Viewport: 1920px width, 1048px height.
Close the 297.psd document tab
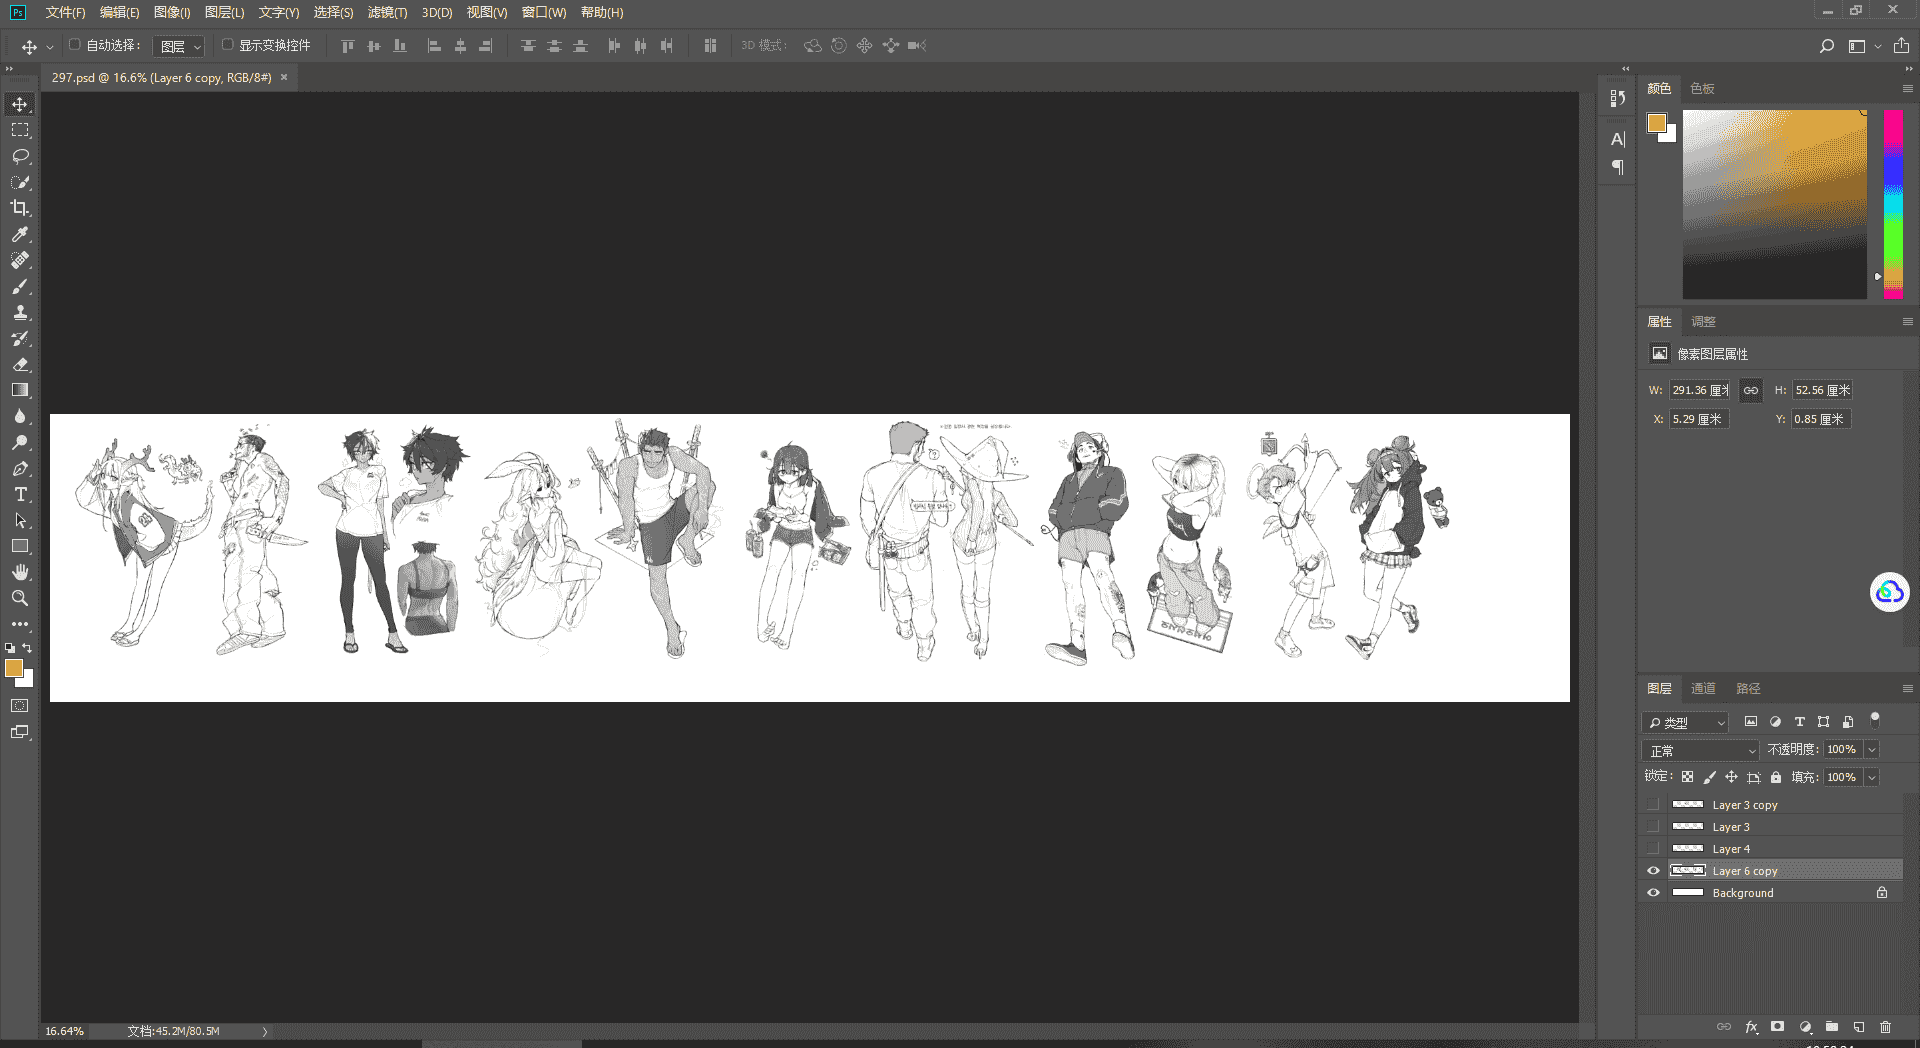coord(284,77)
